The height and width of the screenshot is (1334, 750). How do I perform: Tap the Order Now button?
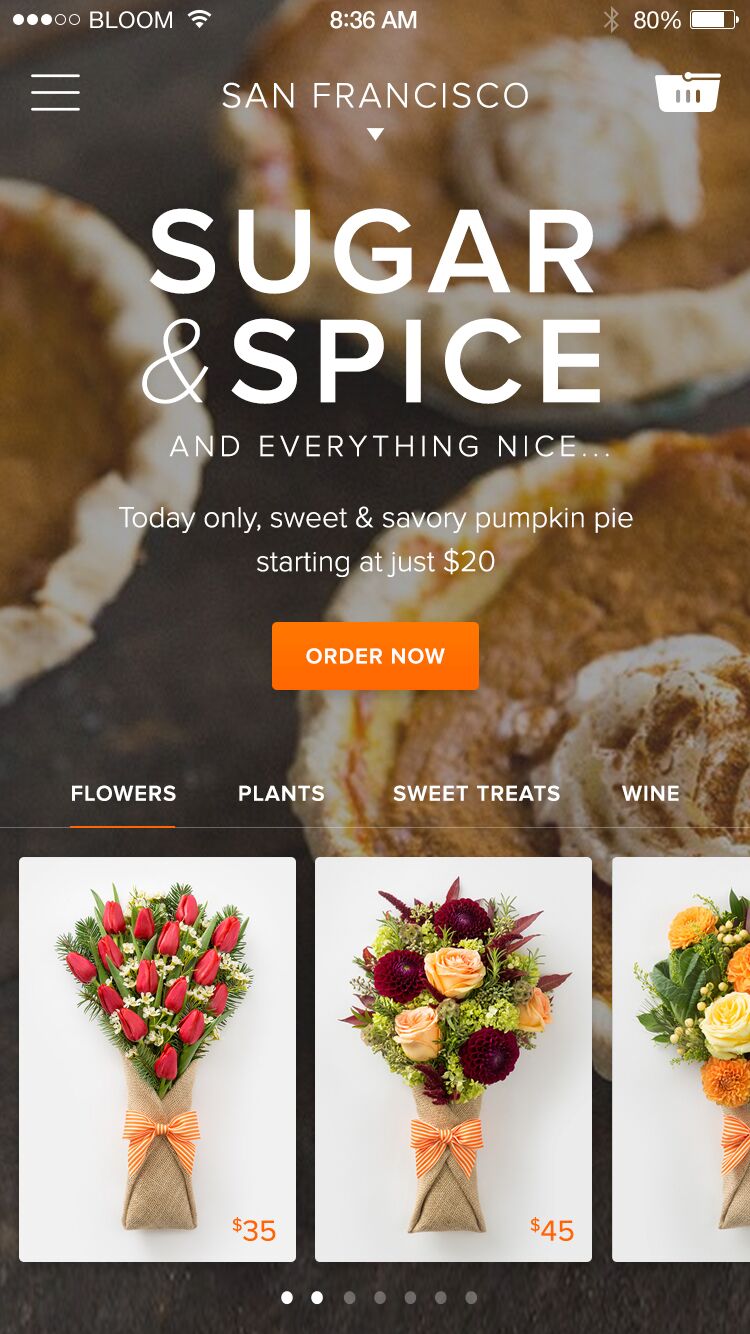[x=375, y=656]
